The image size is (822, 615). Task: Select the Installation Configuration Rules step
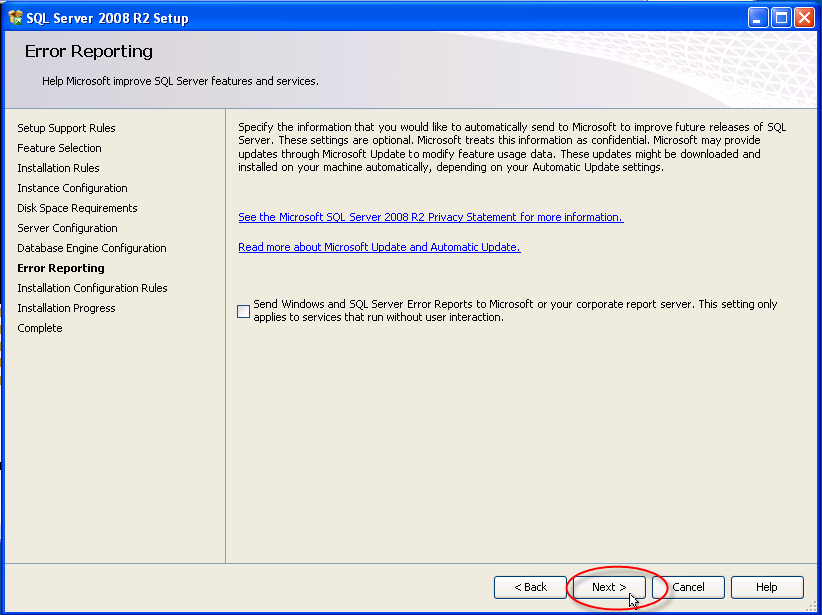[92, 288]
